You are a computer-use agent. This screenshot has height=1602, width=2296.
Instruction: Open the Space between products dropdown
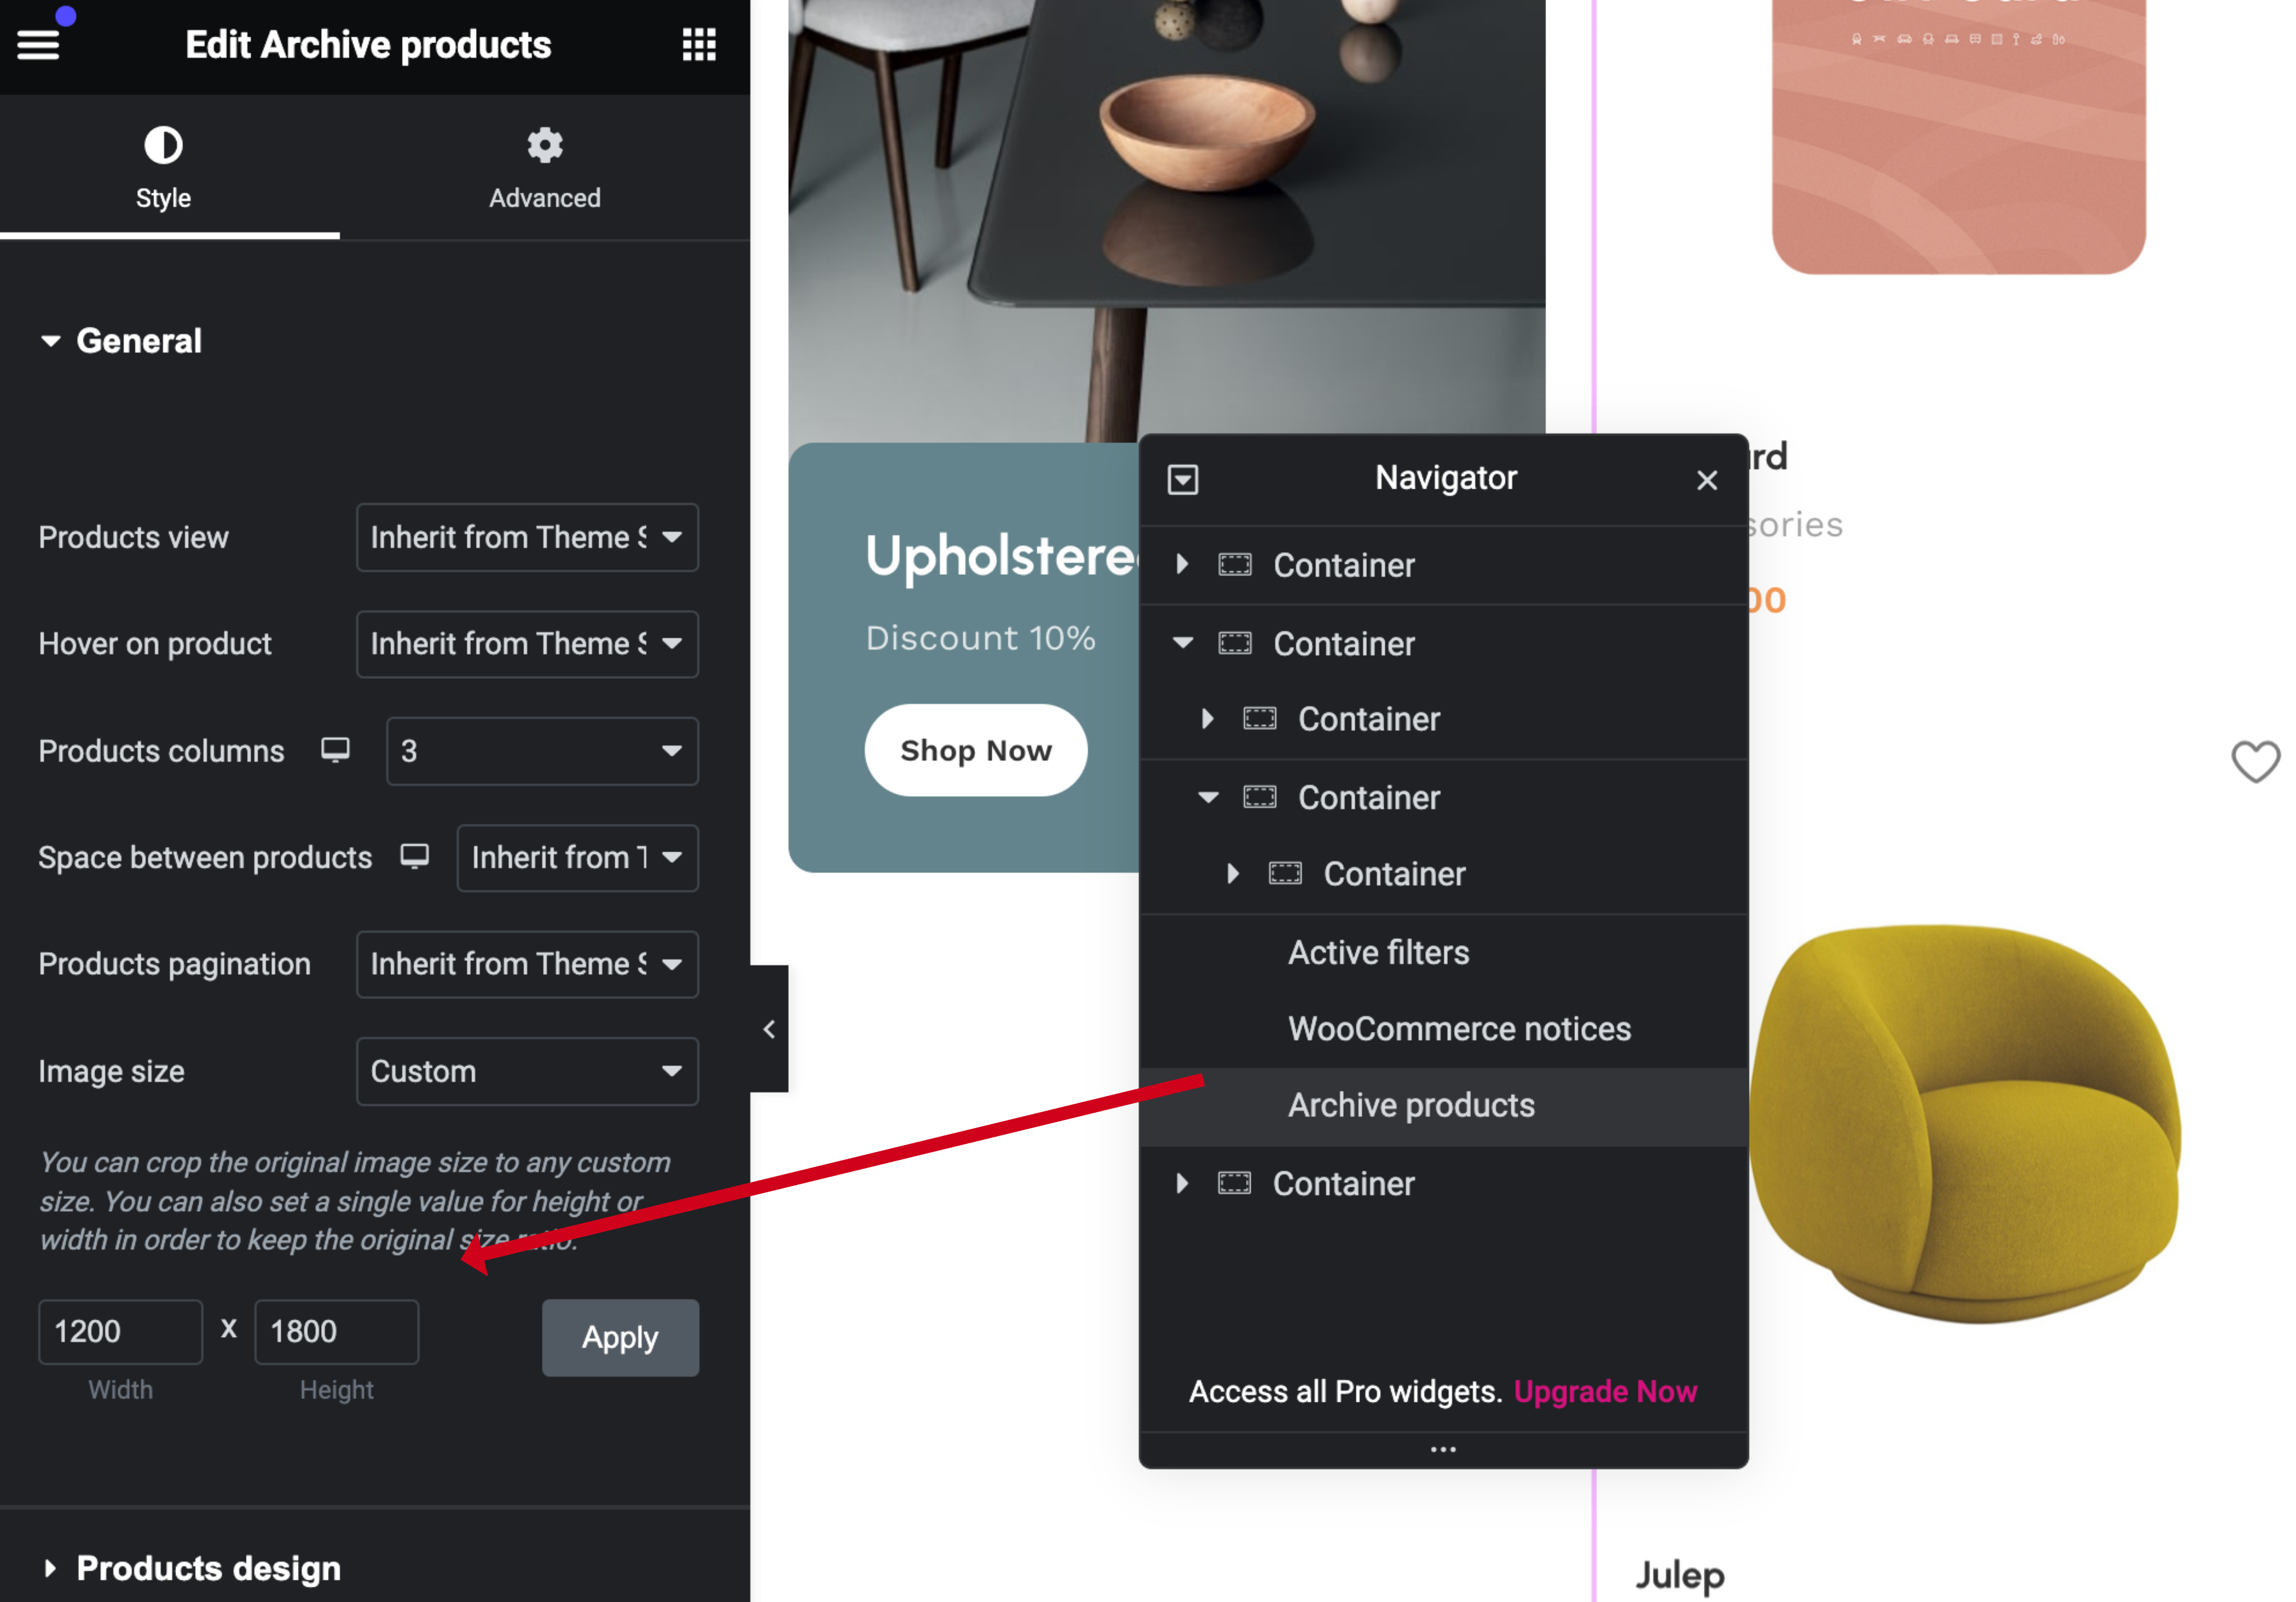[x=577, y=857]
